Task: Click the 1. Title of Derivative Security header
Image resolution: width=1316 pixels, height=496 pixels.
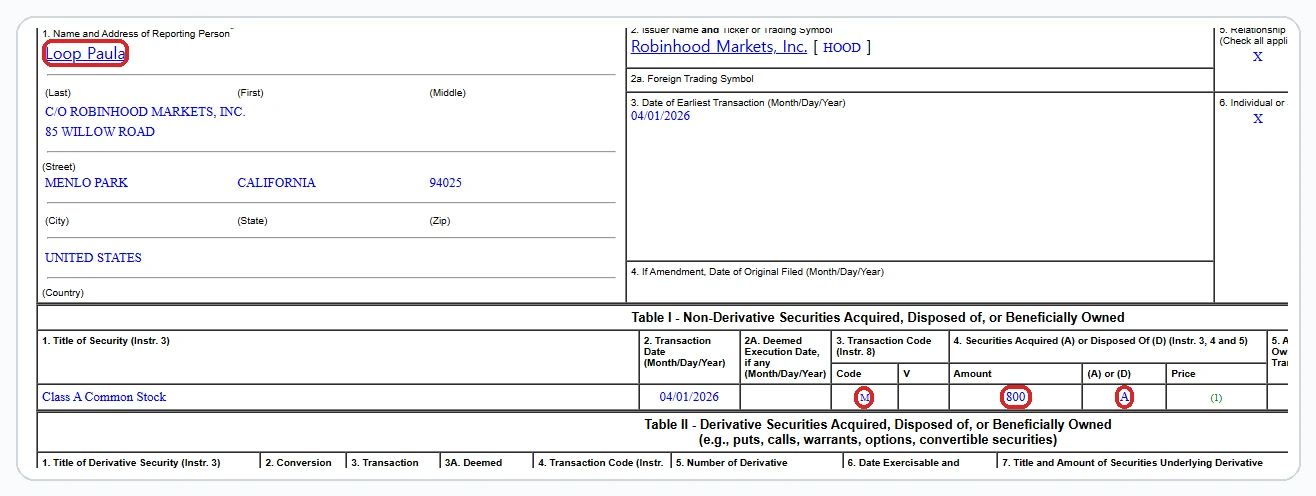Action: [x=131, y=463]
